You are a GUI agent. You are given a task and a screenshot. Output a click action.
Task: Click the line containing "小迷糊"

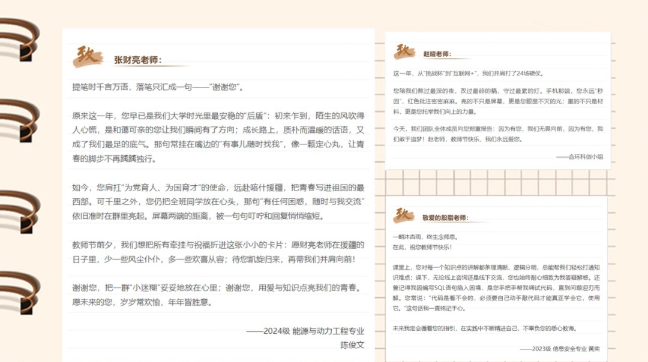(x=217, y=288)
